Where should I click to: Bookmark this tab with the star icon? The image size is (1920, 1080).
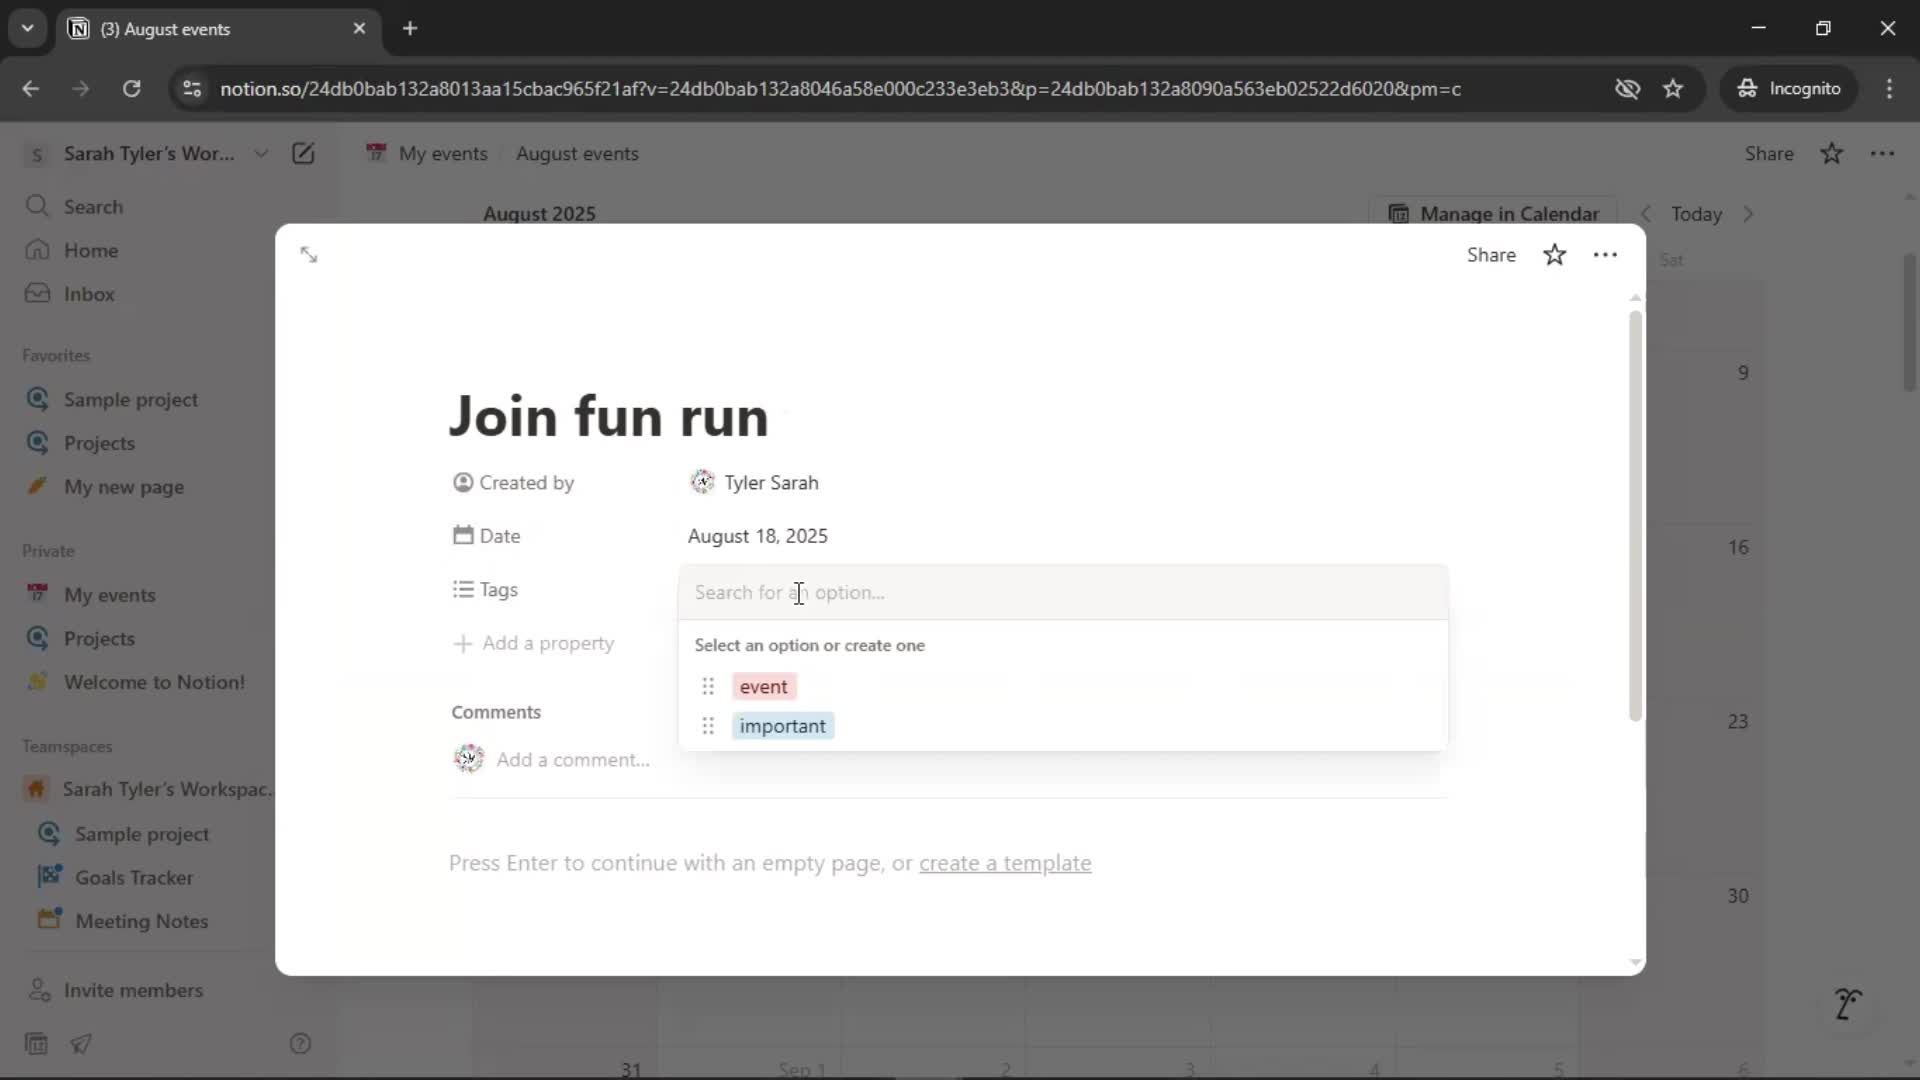pyautogui.click(x=1673, y=89)
